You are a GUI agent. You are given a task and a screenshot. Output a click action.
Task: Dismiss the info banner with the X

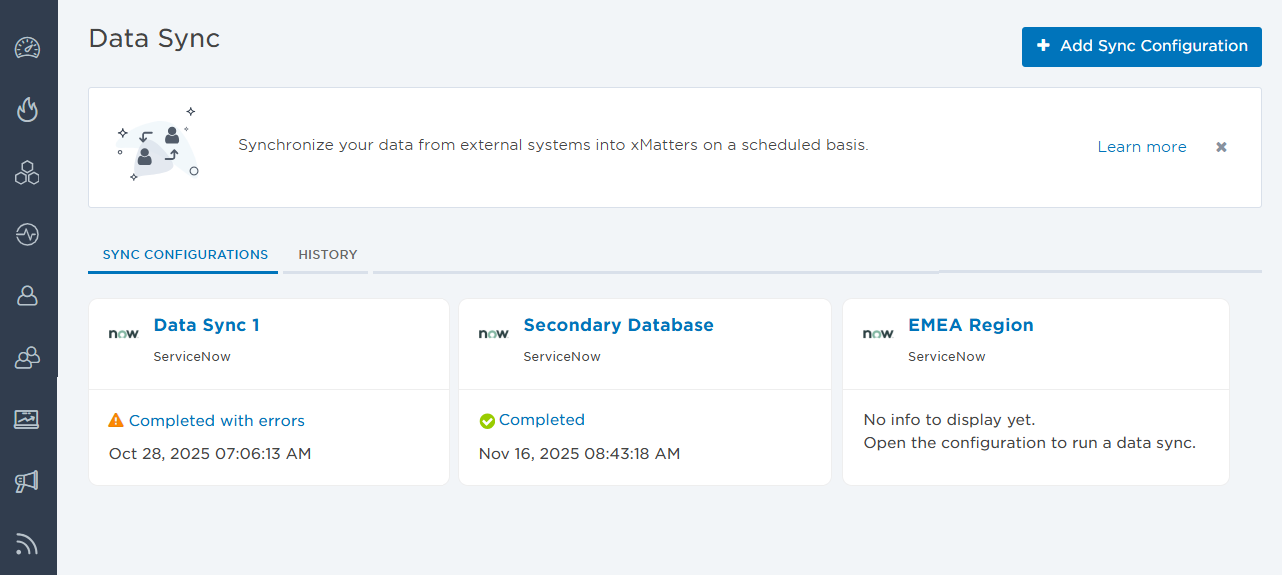click(1221, 147)
